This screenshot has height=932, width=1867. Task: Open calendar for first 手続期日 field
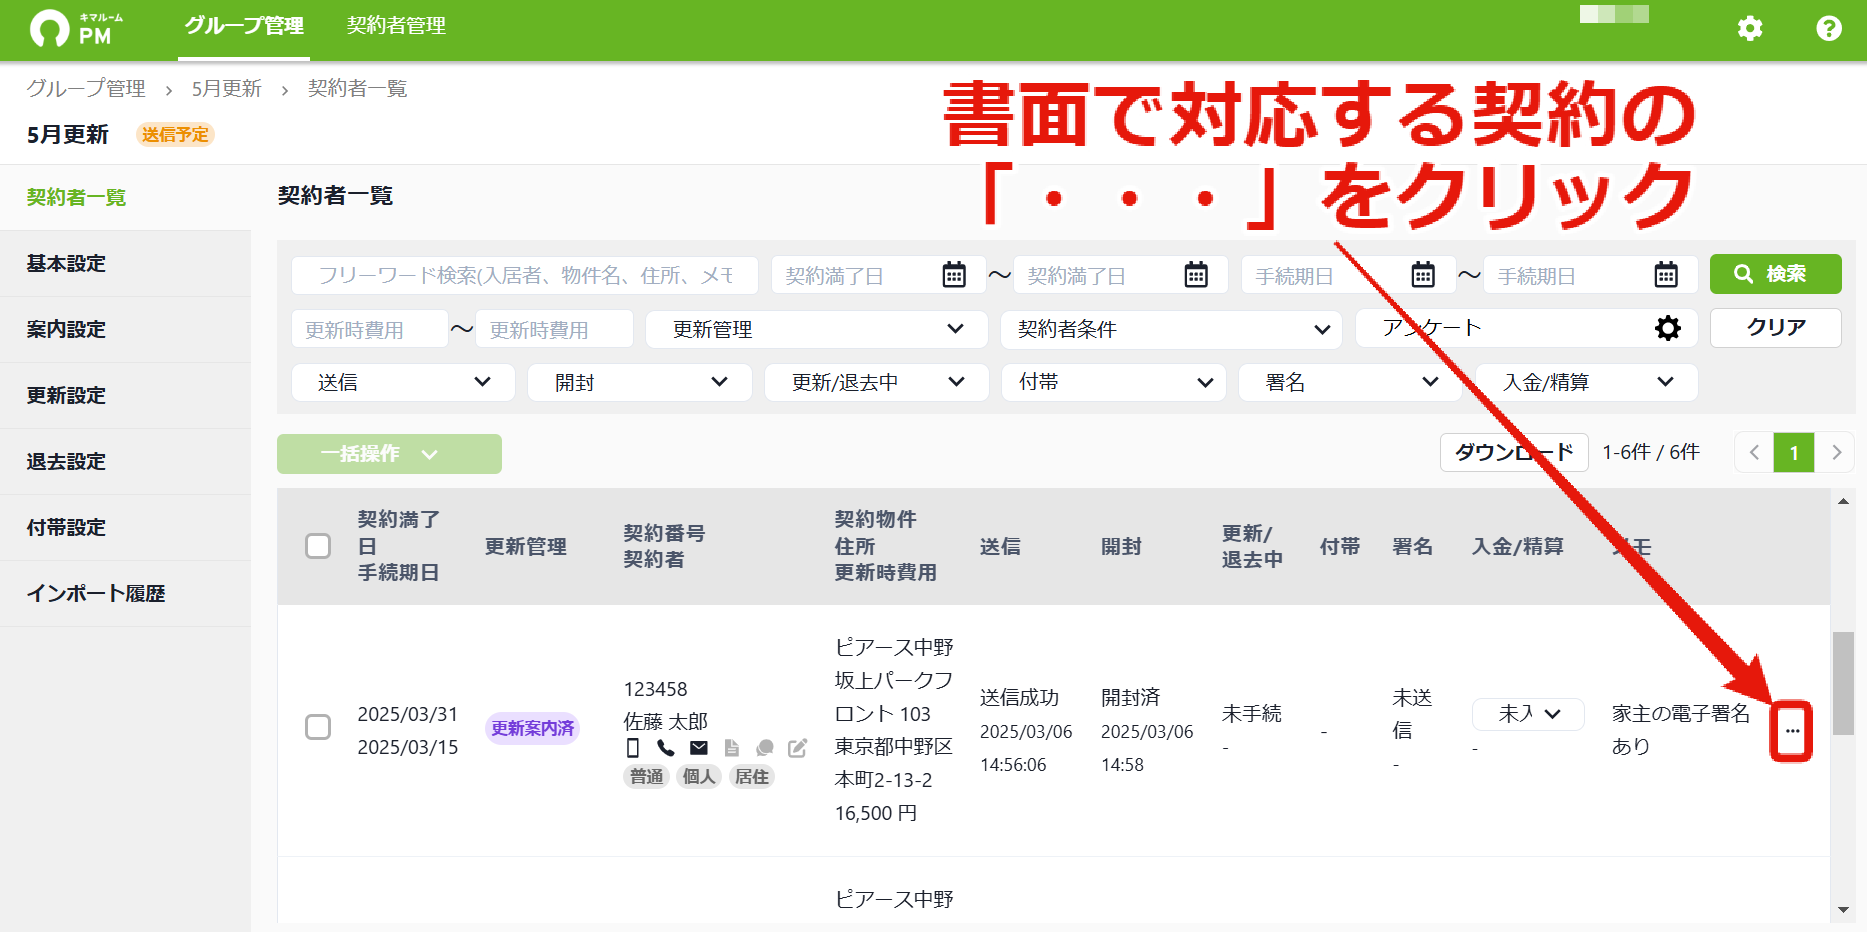[1423, 275]
